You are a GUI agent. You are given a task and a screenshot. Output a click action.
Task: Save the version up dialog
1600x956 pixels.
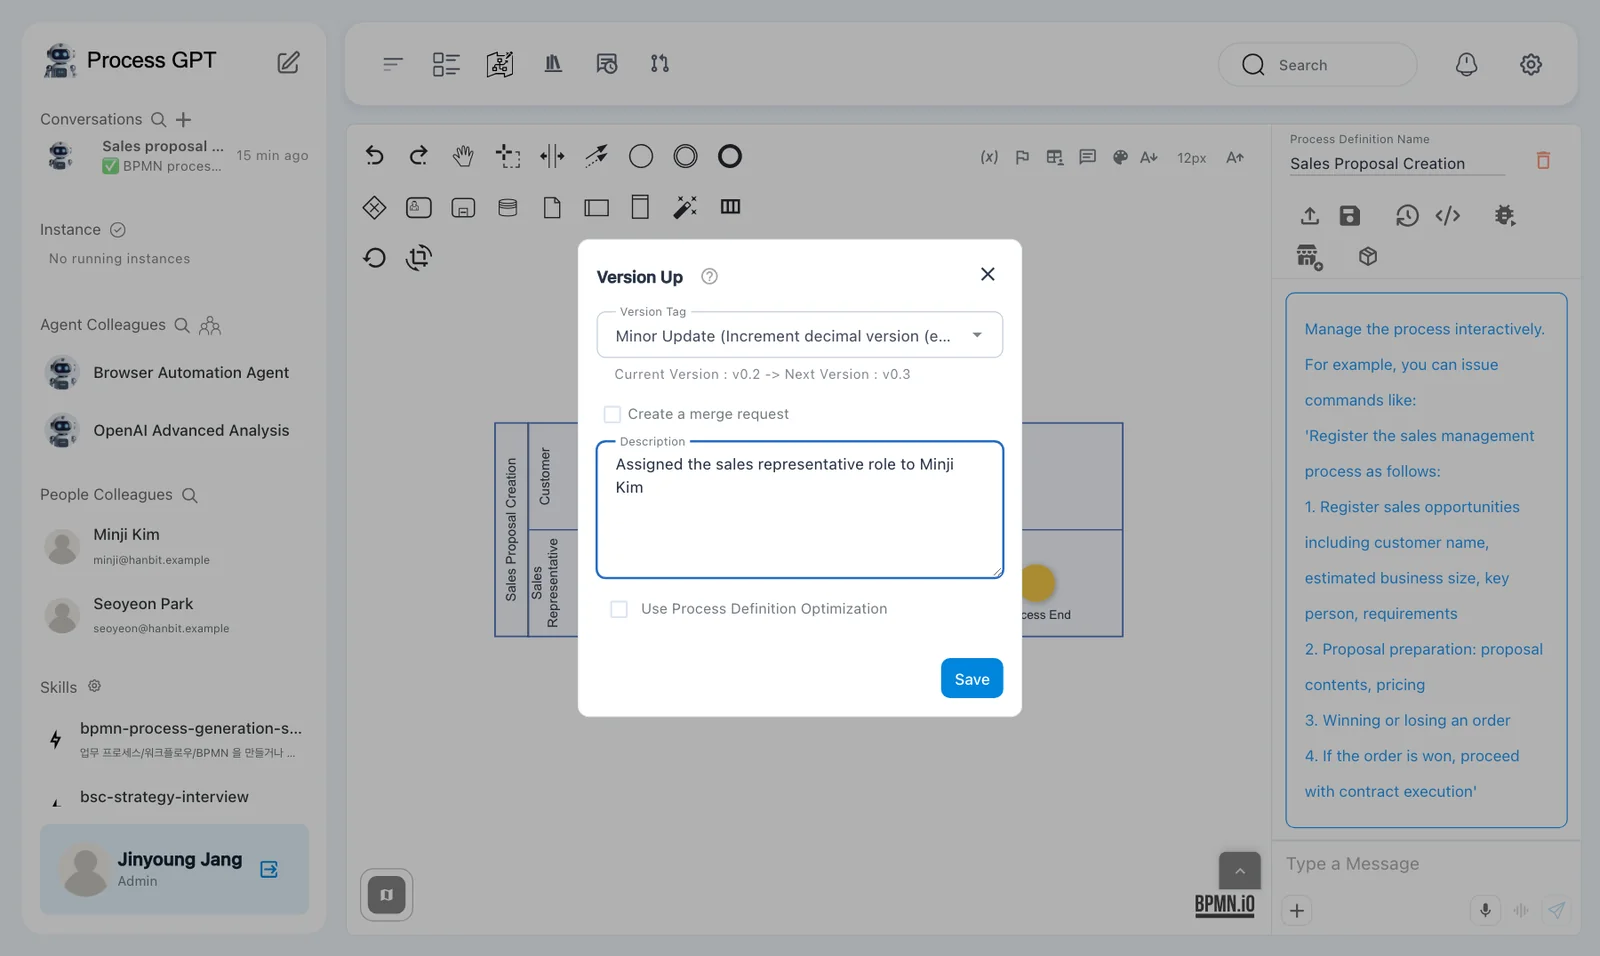point(972,679)
